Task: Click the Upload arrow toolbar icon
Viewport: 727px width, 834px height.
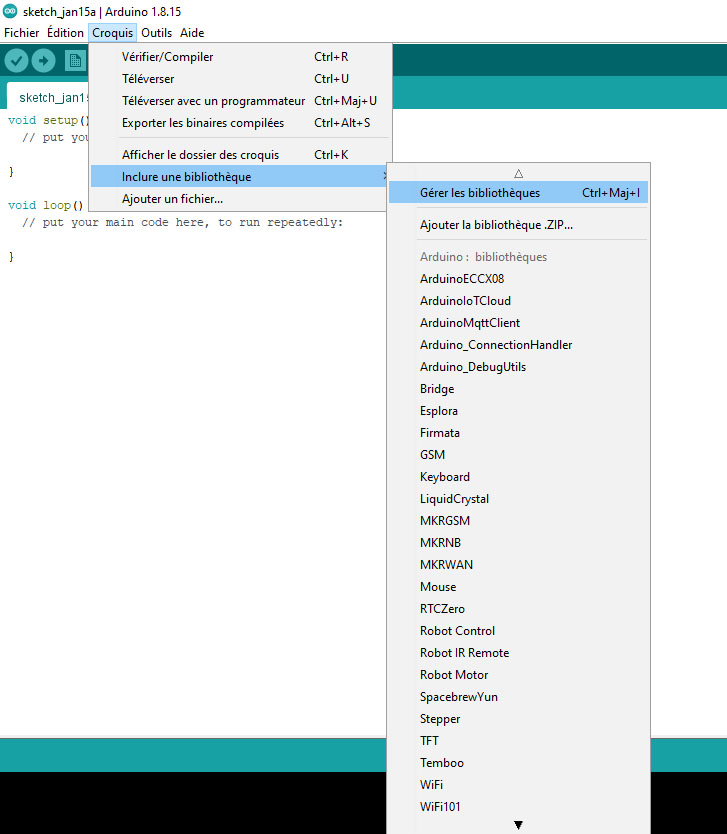Action: coord(44,61)
